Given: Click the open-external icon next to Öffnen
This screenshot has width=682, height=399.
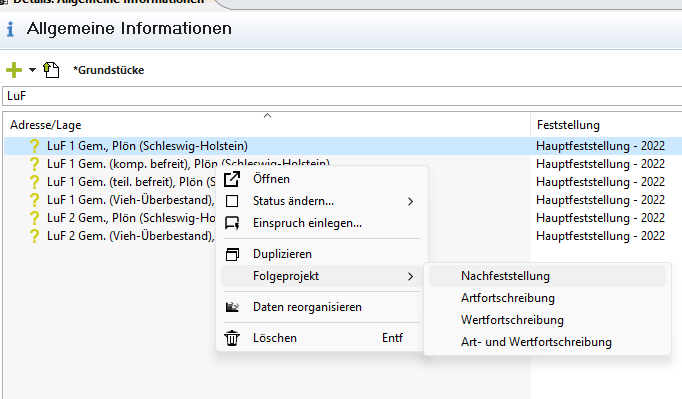Looking at the screenshot, I should (232, 179).
